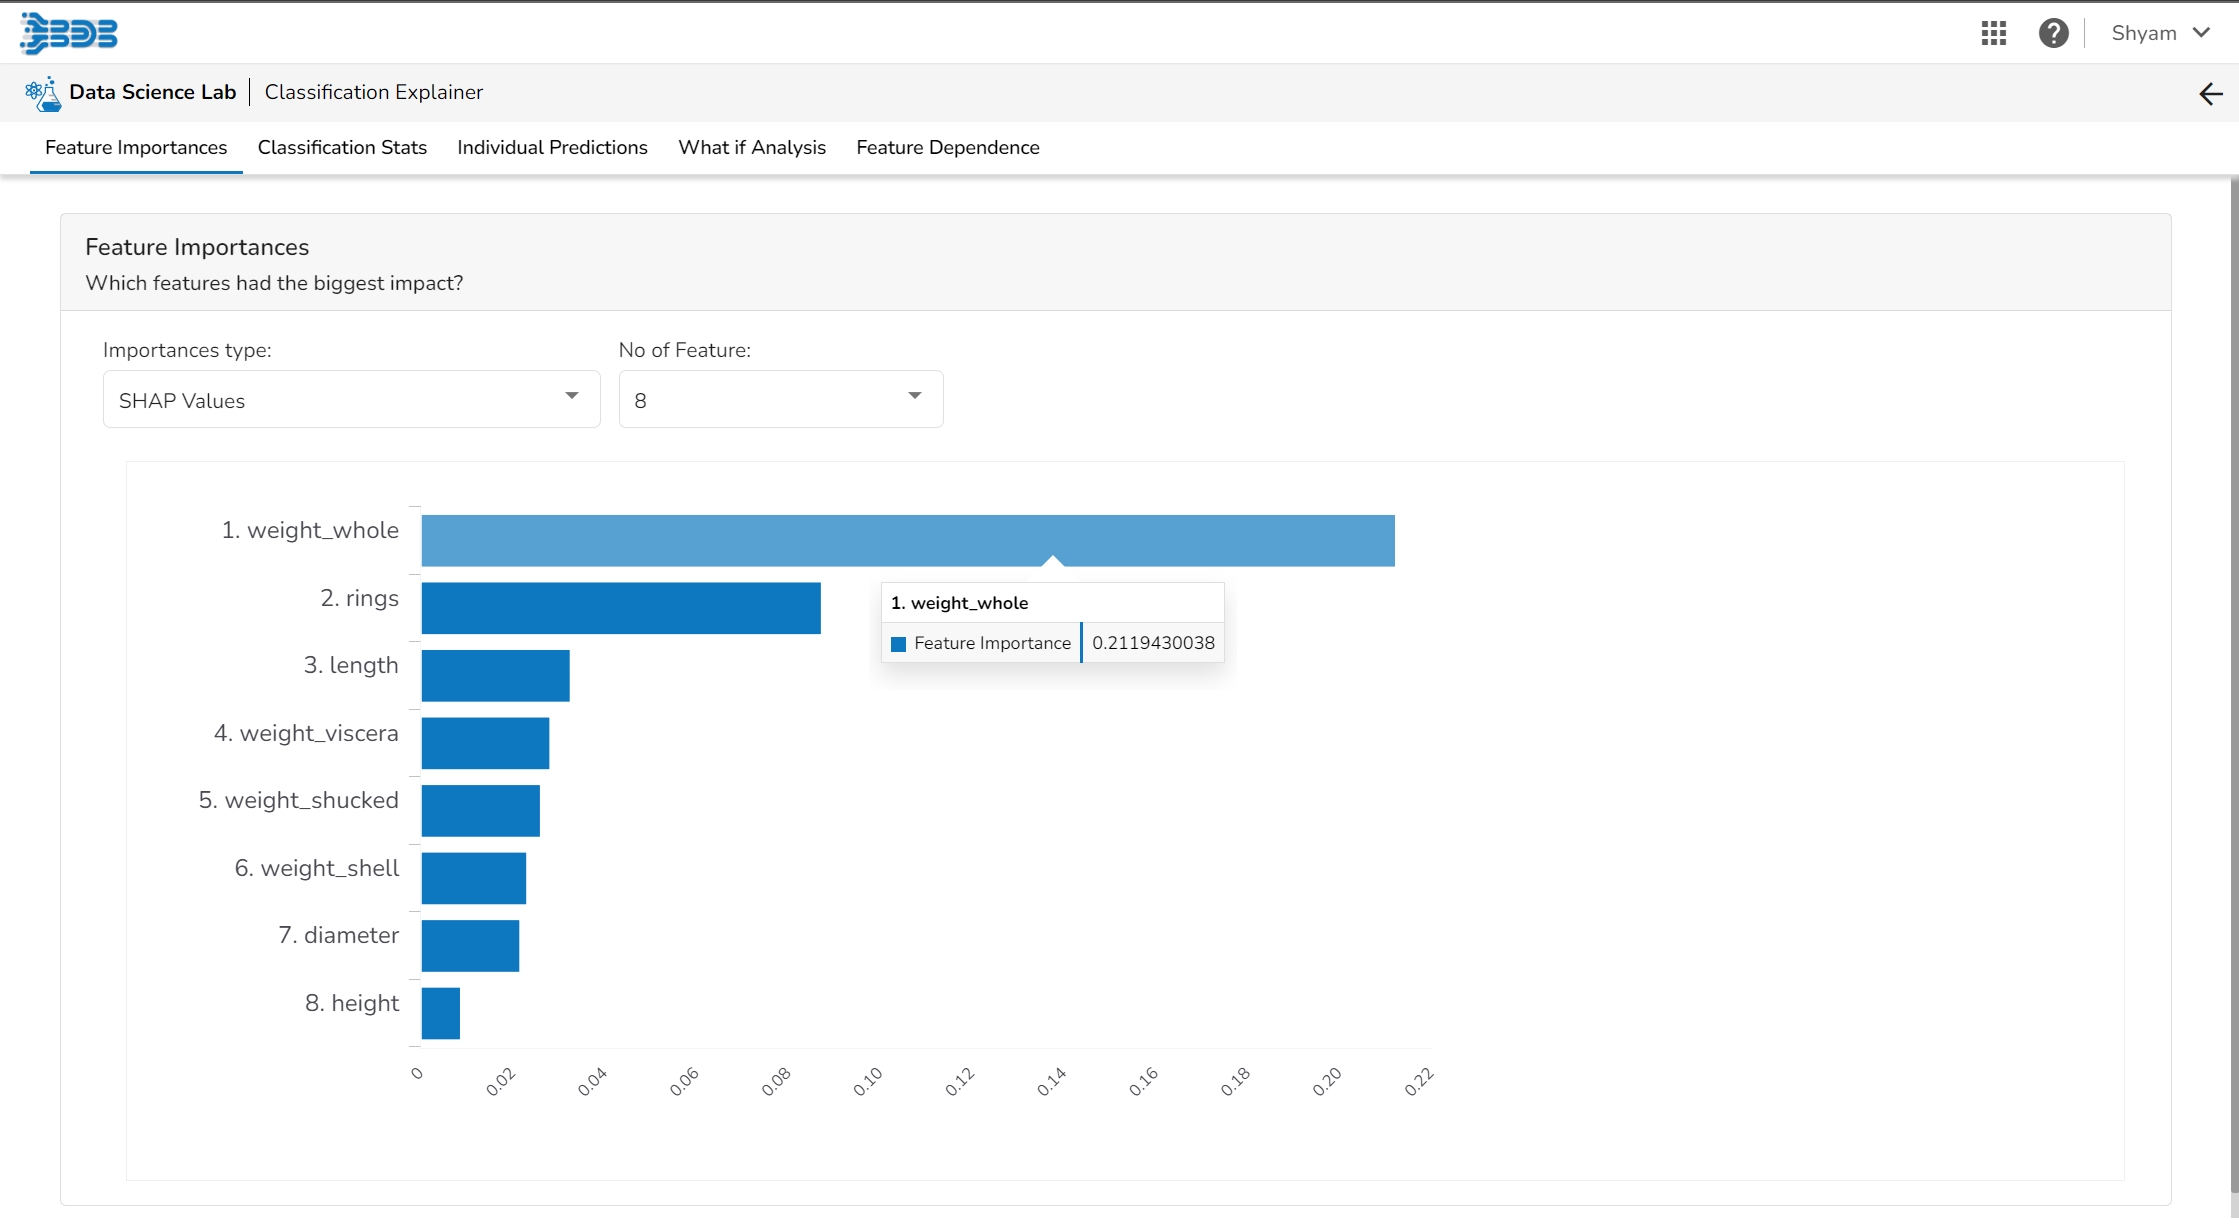Click the BDB logo icon
The height and width of the screenshot is (1224, 2239).
[69, 33]
